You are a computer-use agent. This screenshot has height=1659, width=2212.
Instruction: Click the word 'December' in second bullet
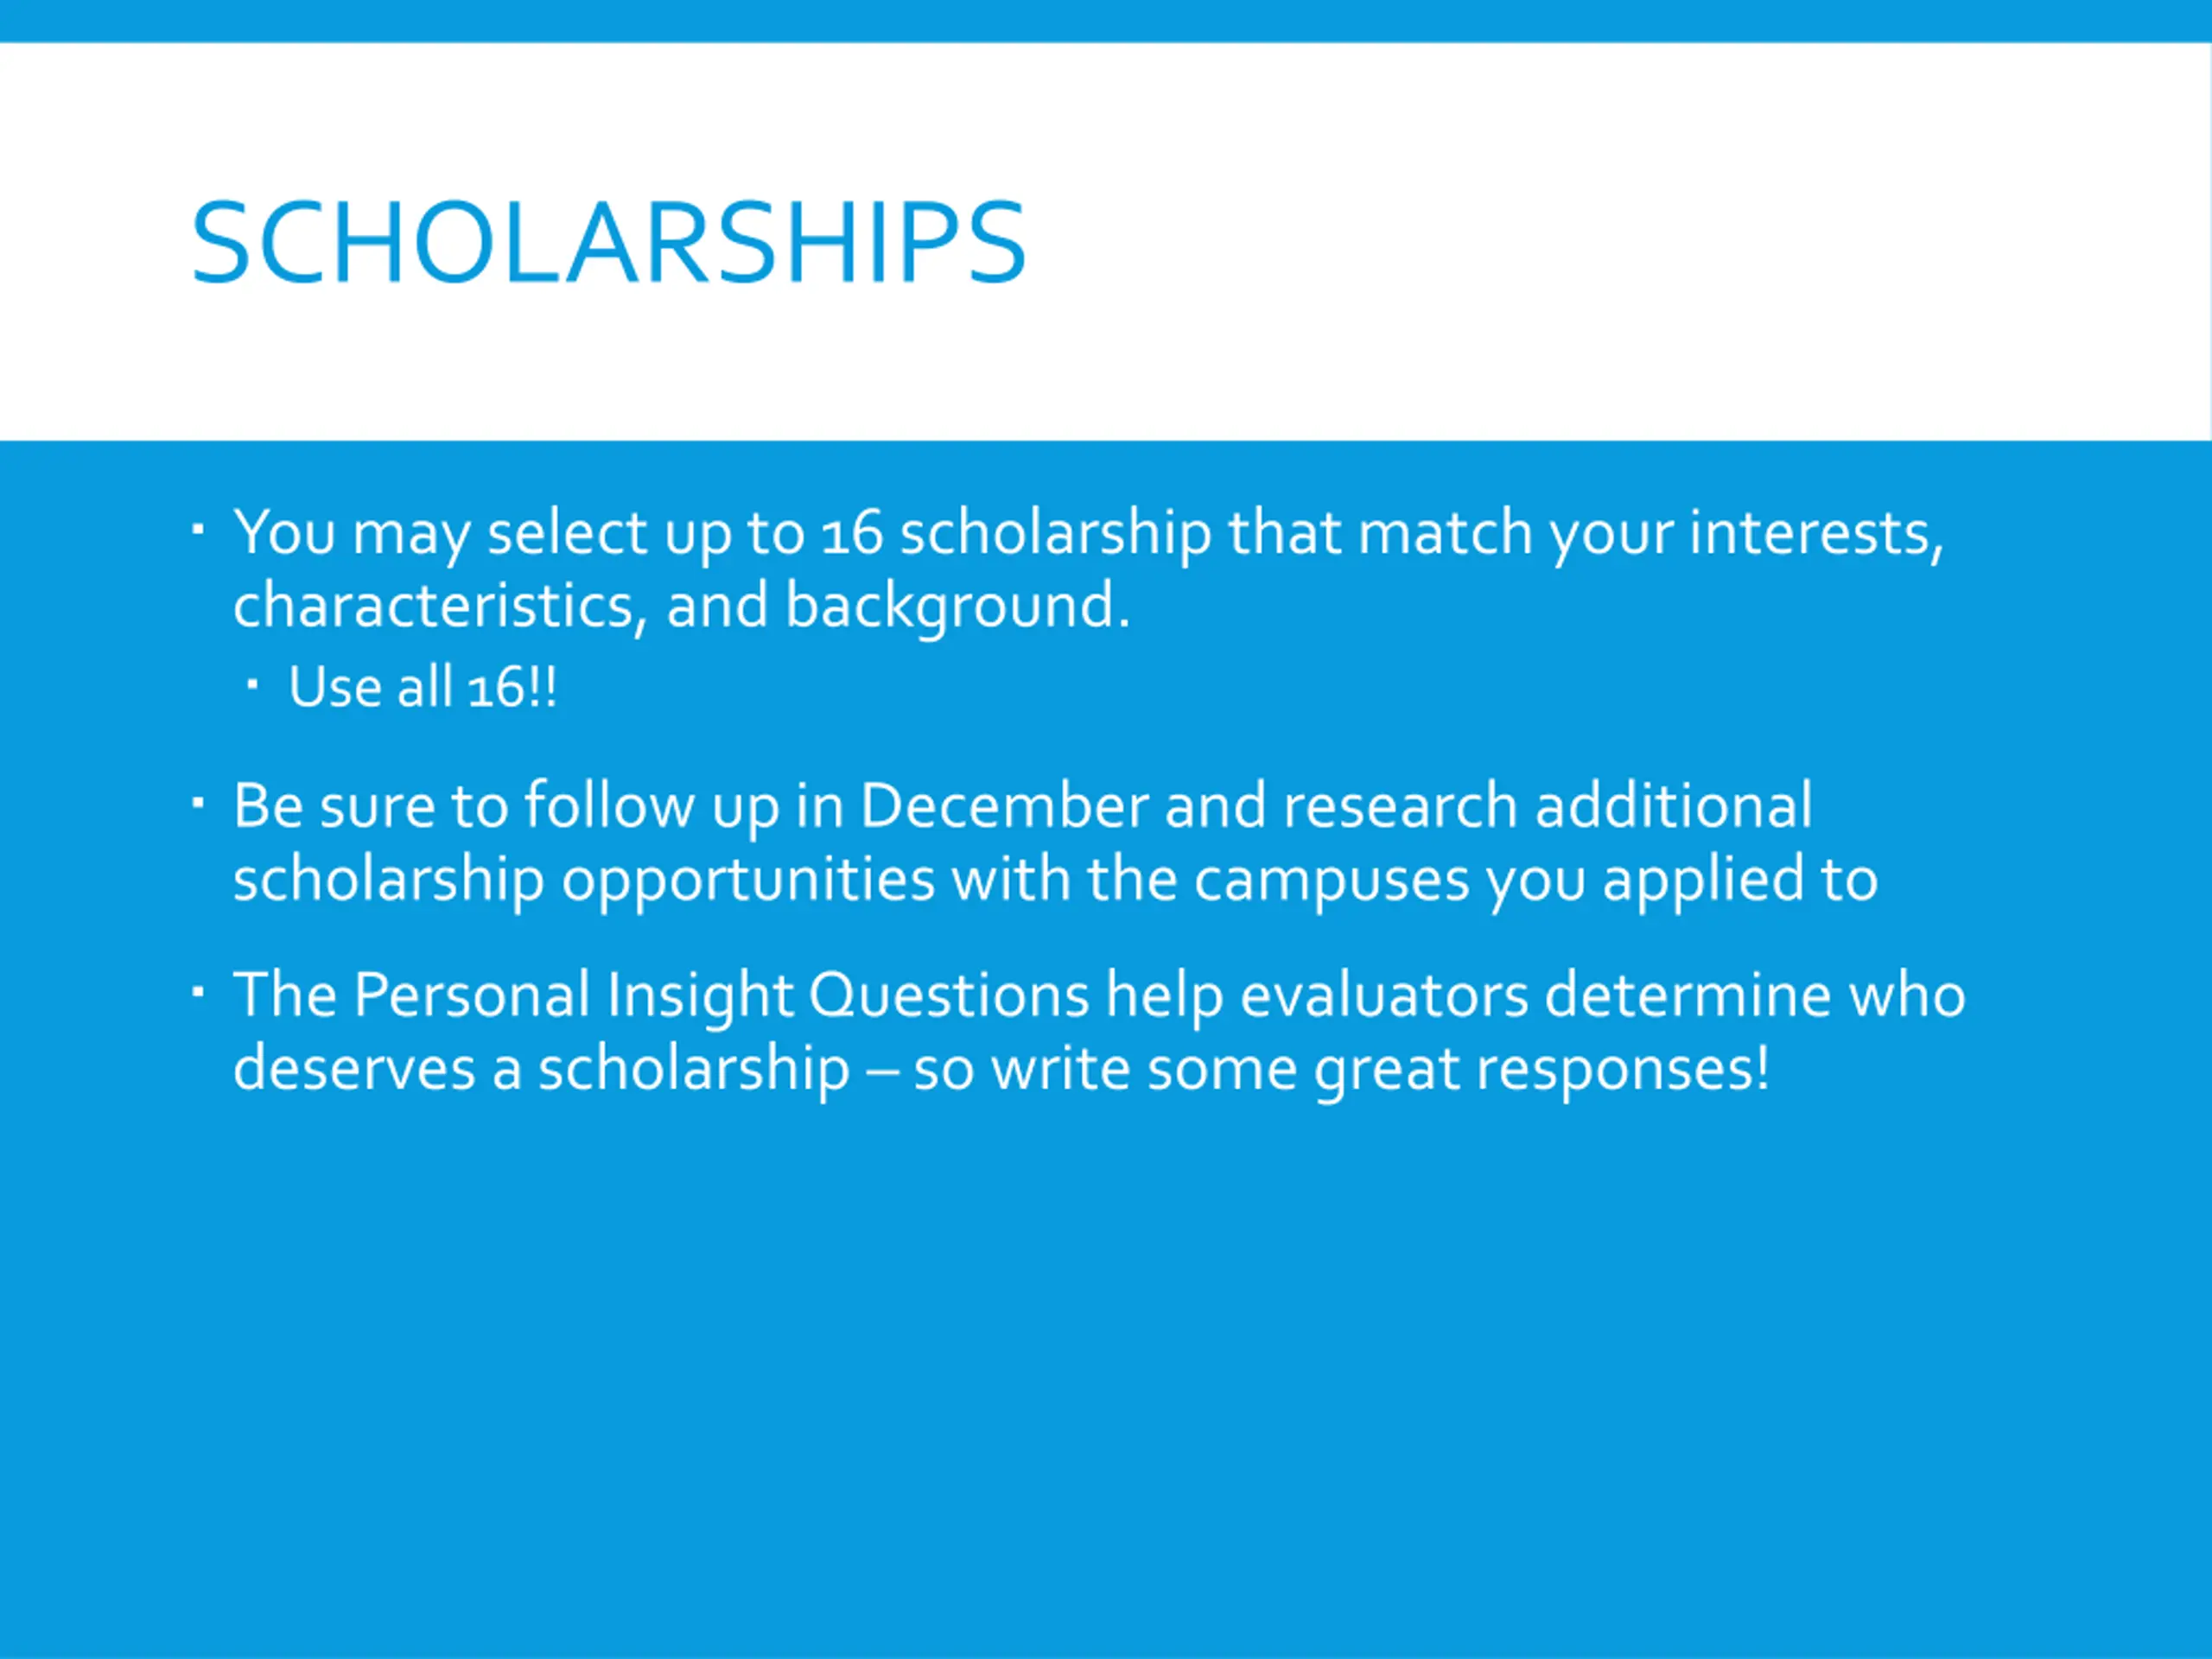1004,805
